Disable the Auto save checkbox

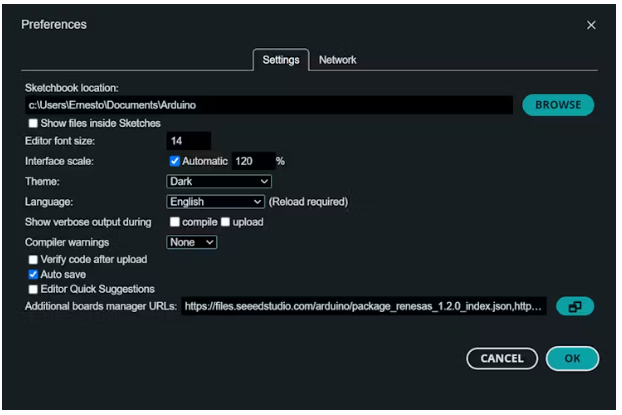[34, 274]
